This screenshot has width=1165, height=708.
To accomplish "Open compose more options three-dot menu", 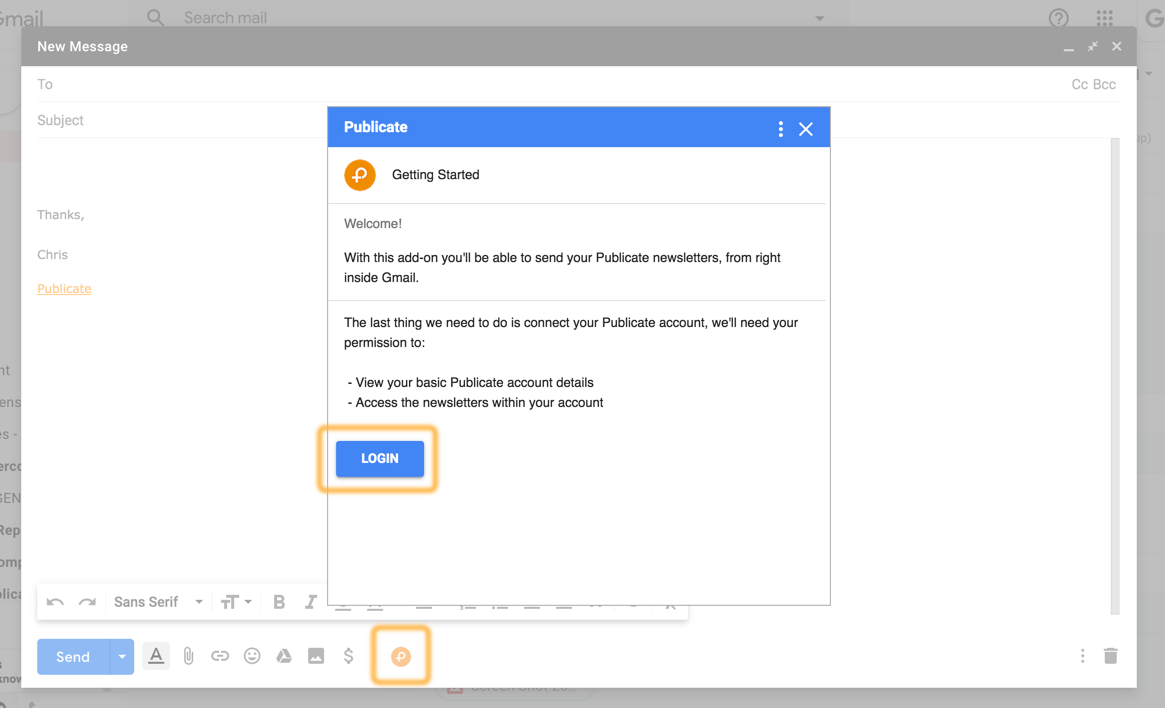I will coord(1083,656).
